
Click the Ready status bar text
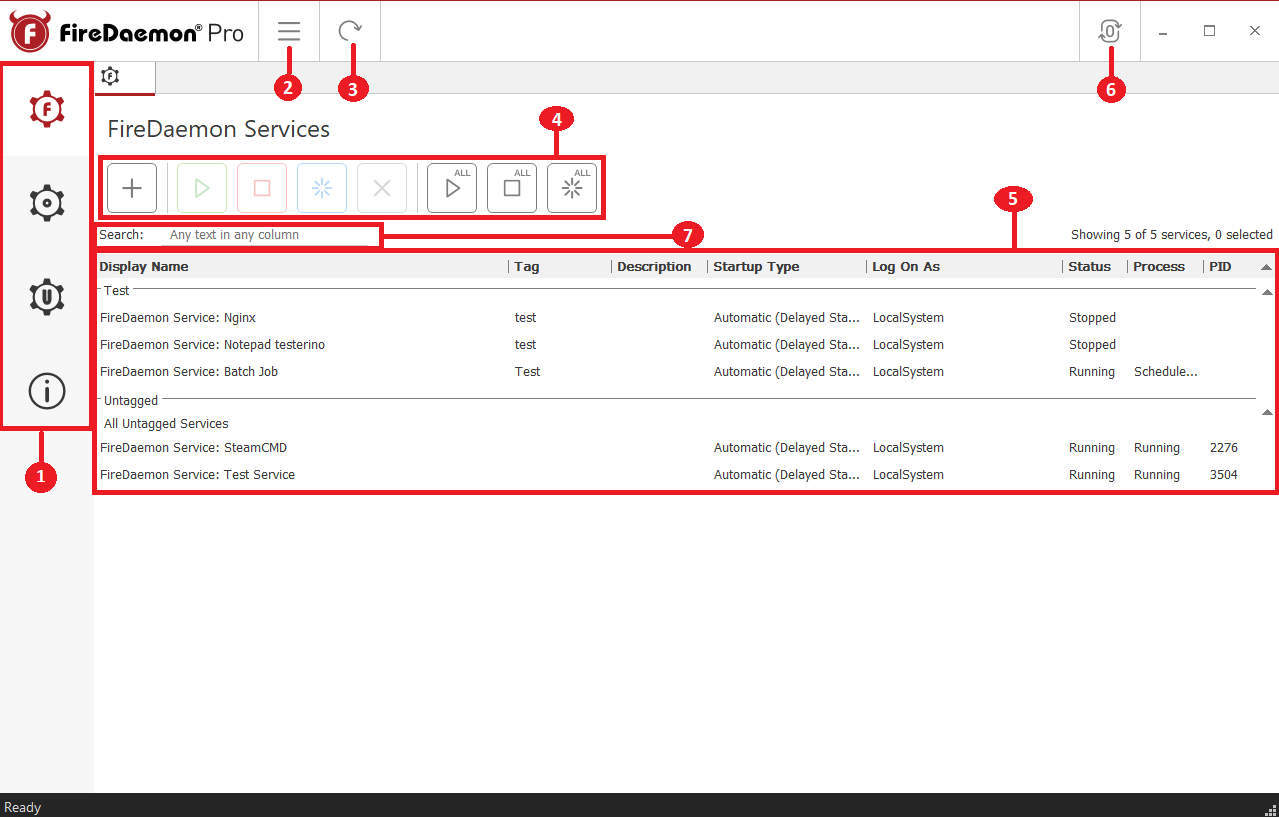[23, 807]
